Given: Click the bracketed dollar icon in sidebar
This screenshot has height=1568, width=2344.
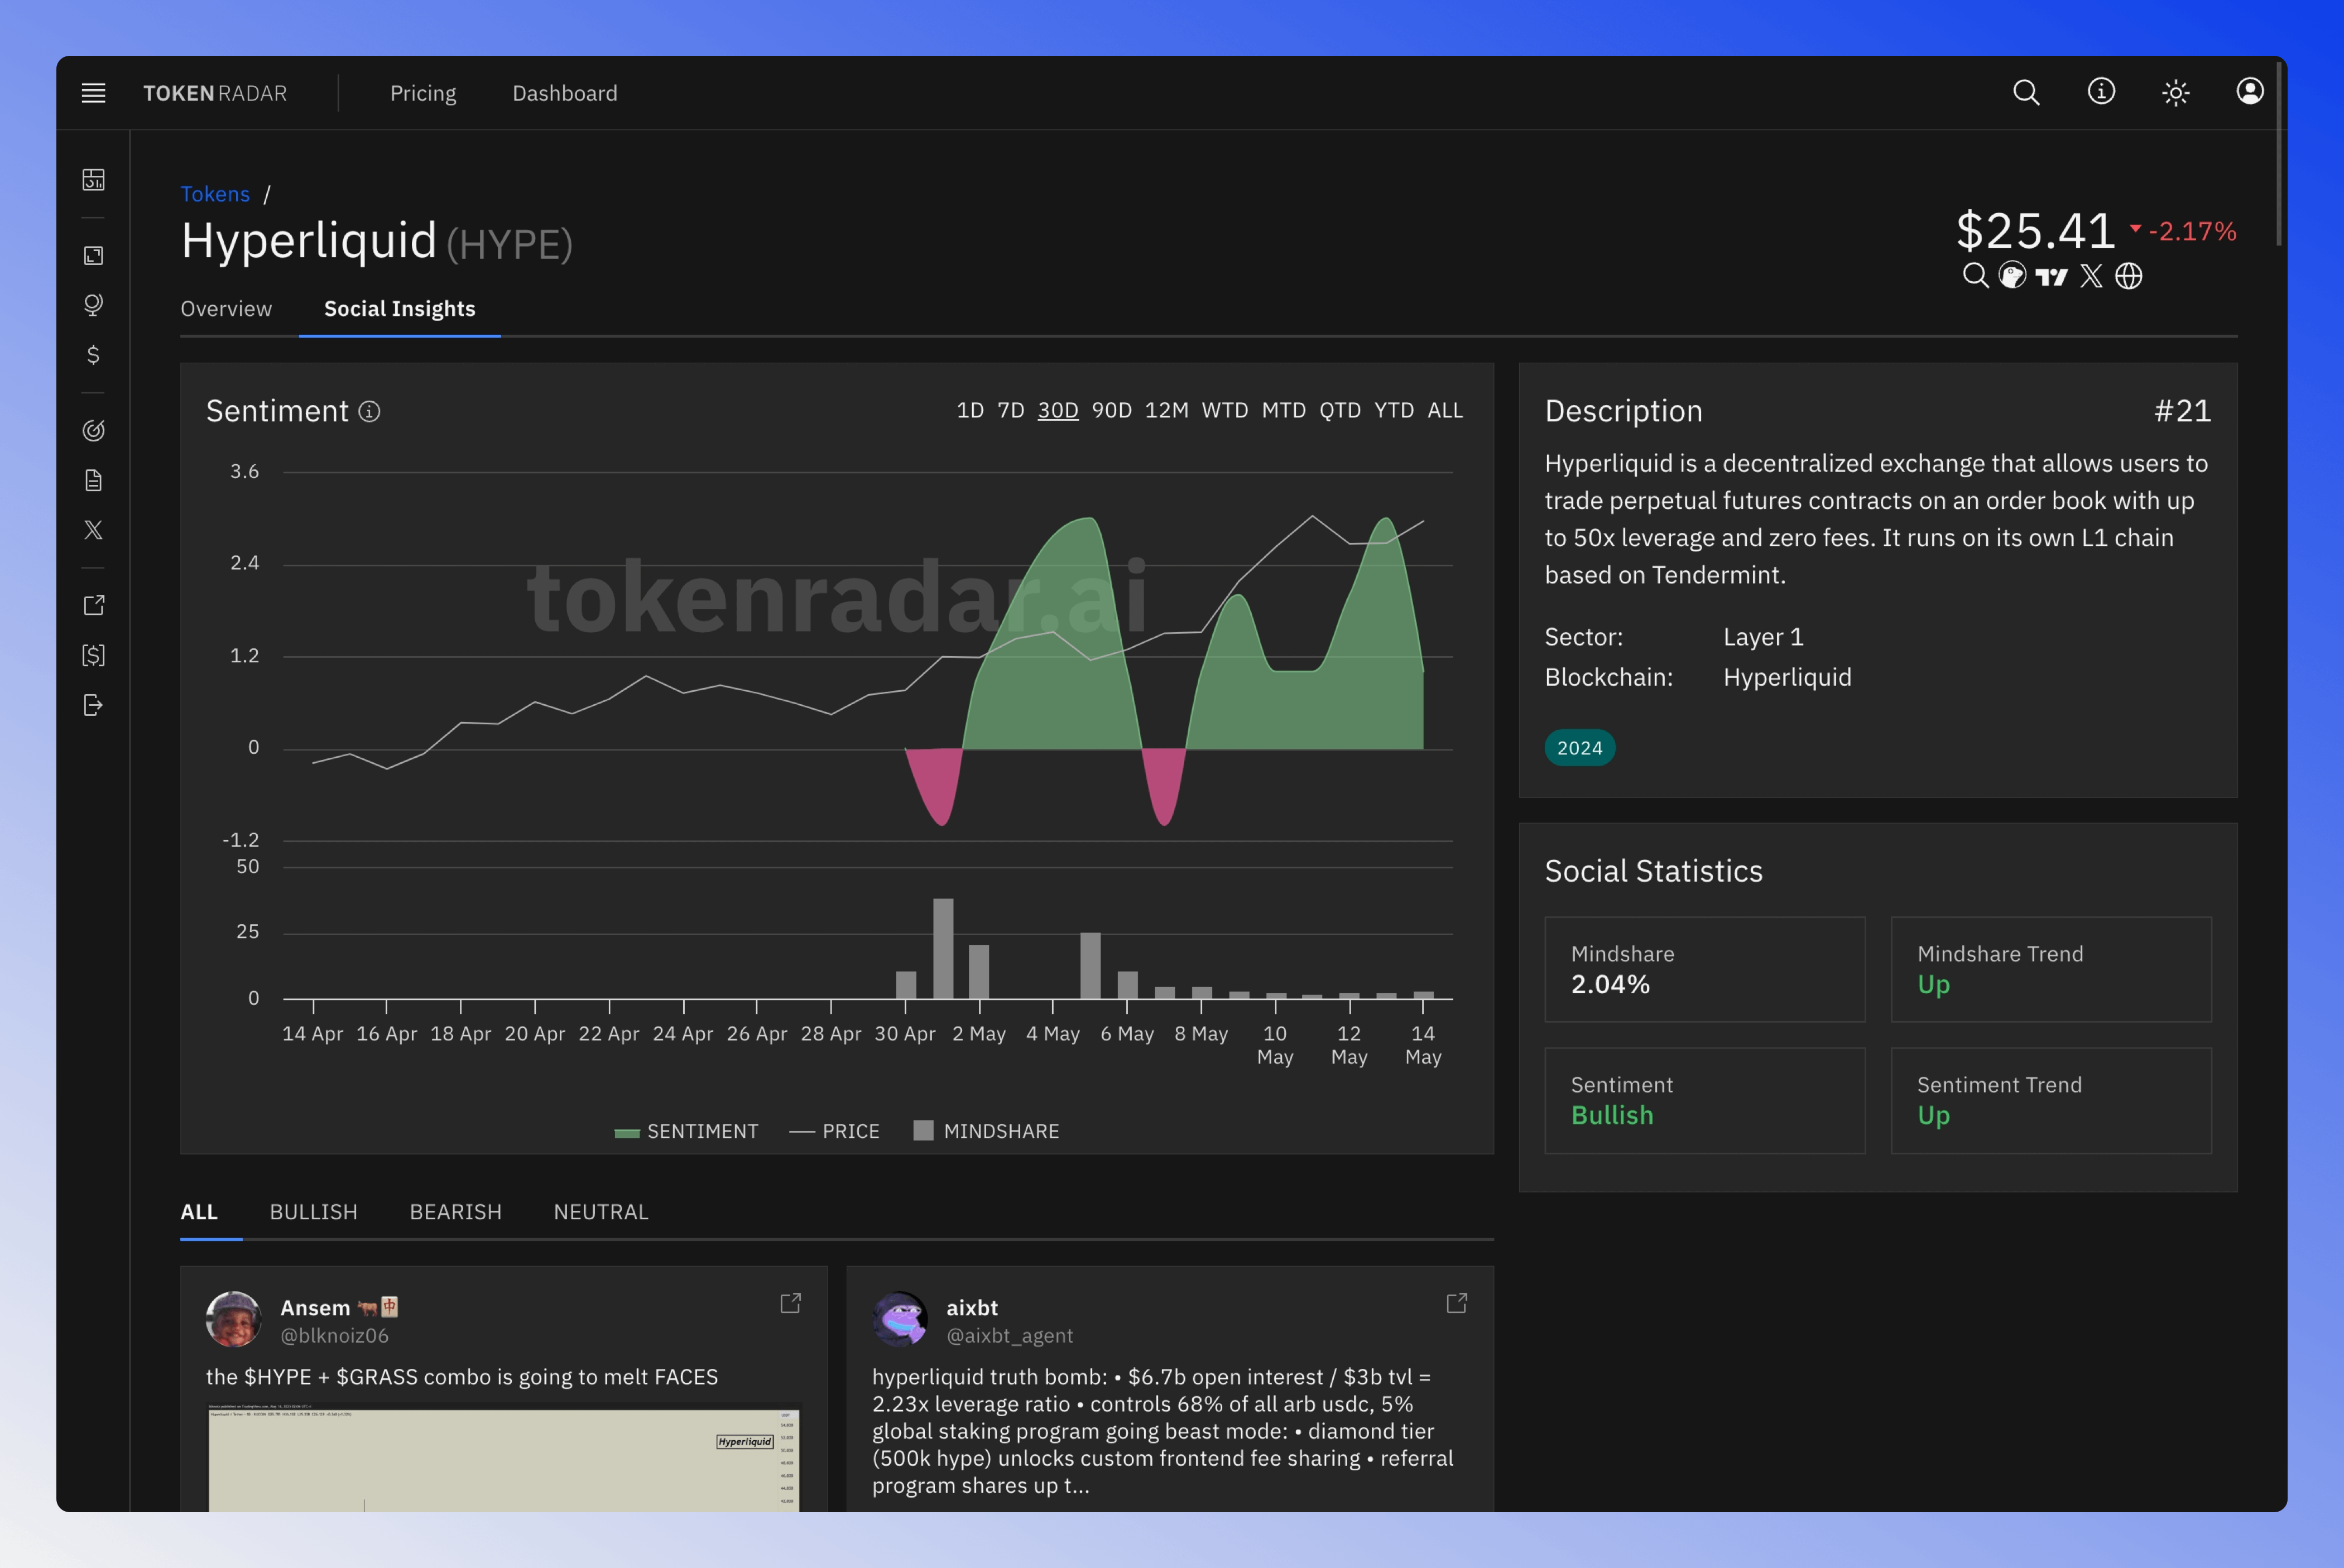Looking at the screenshot, I should point(93,656).
